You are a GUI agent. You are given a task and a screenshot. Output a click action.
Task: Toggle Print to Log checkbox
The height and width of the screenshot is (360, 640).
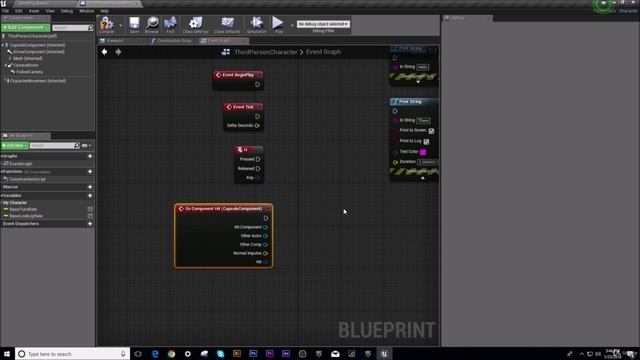pyautogui.click(x=426, y=142)
